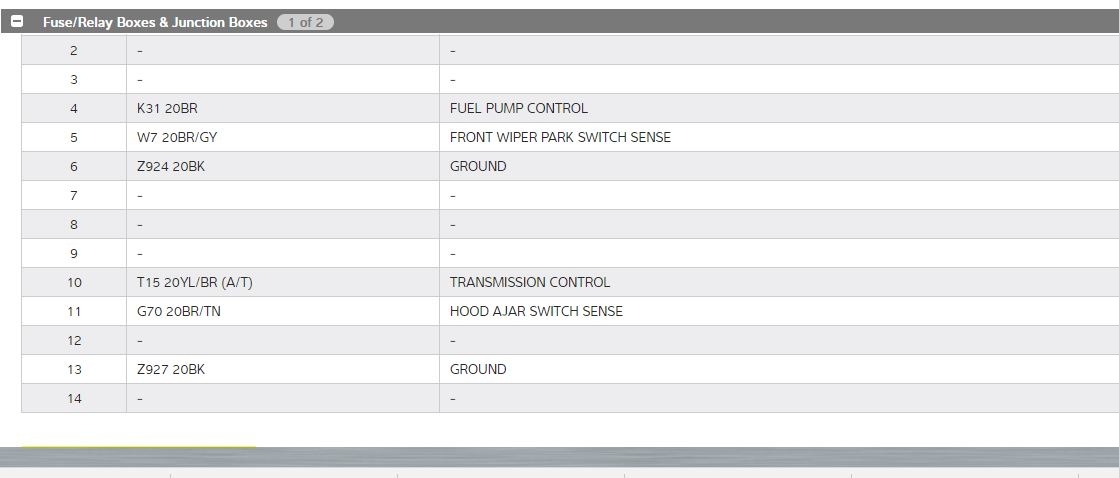Select the TRANSMISSION CONTROL description cell
Screen dimensions: 1119x478
(x=529, y=282)
